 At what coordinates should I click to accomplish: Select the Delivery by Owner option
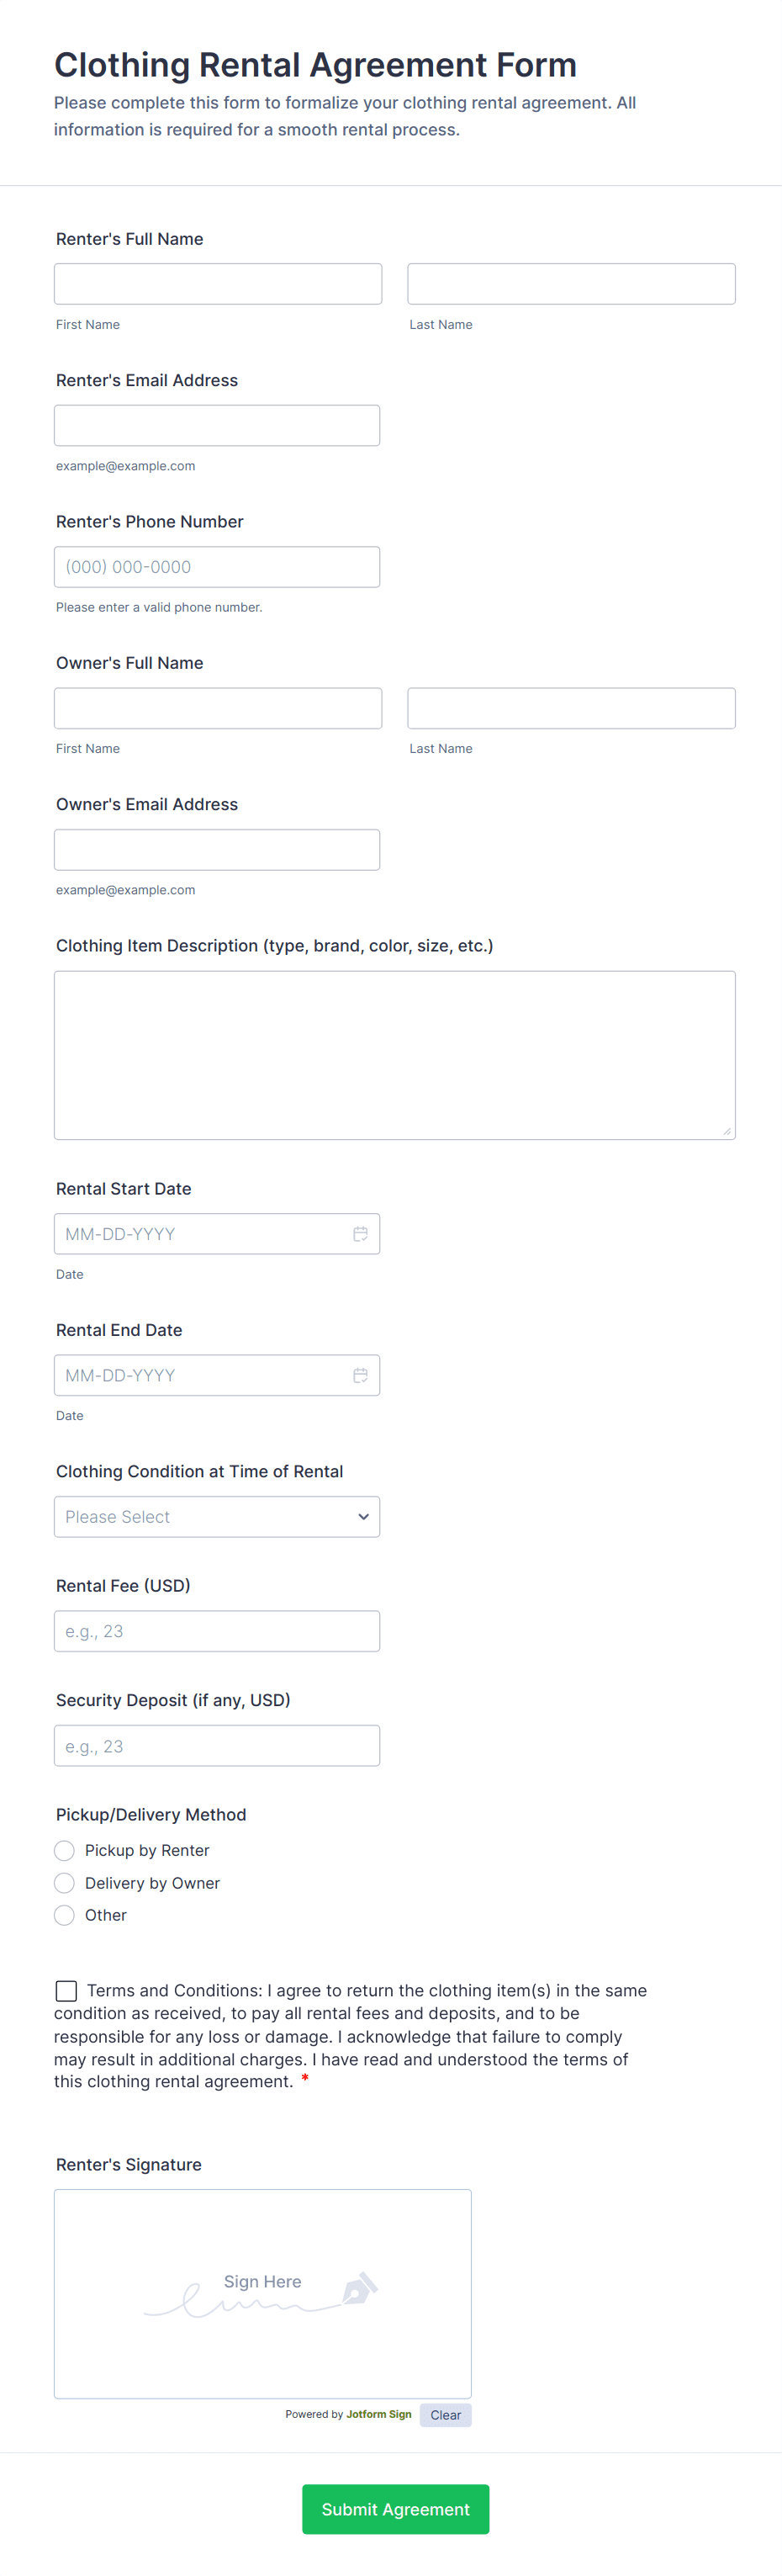pyautogui.click(x=64, y=1882)
